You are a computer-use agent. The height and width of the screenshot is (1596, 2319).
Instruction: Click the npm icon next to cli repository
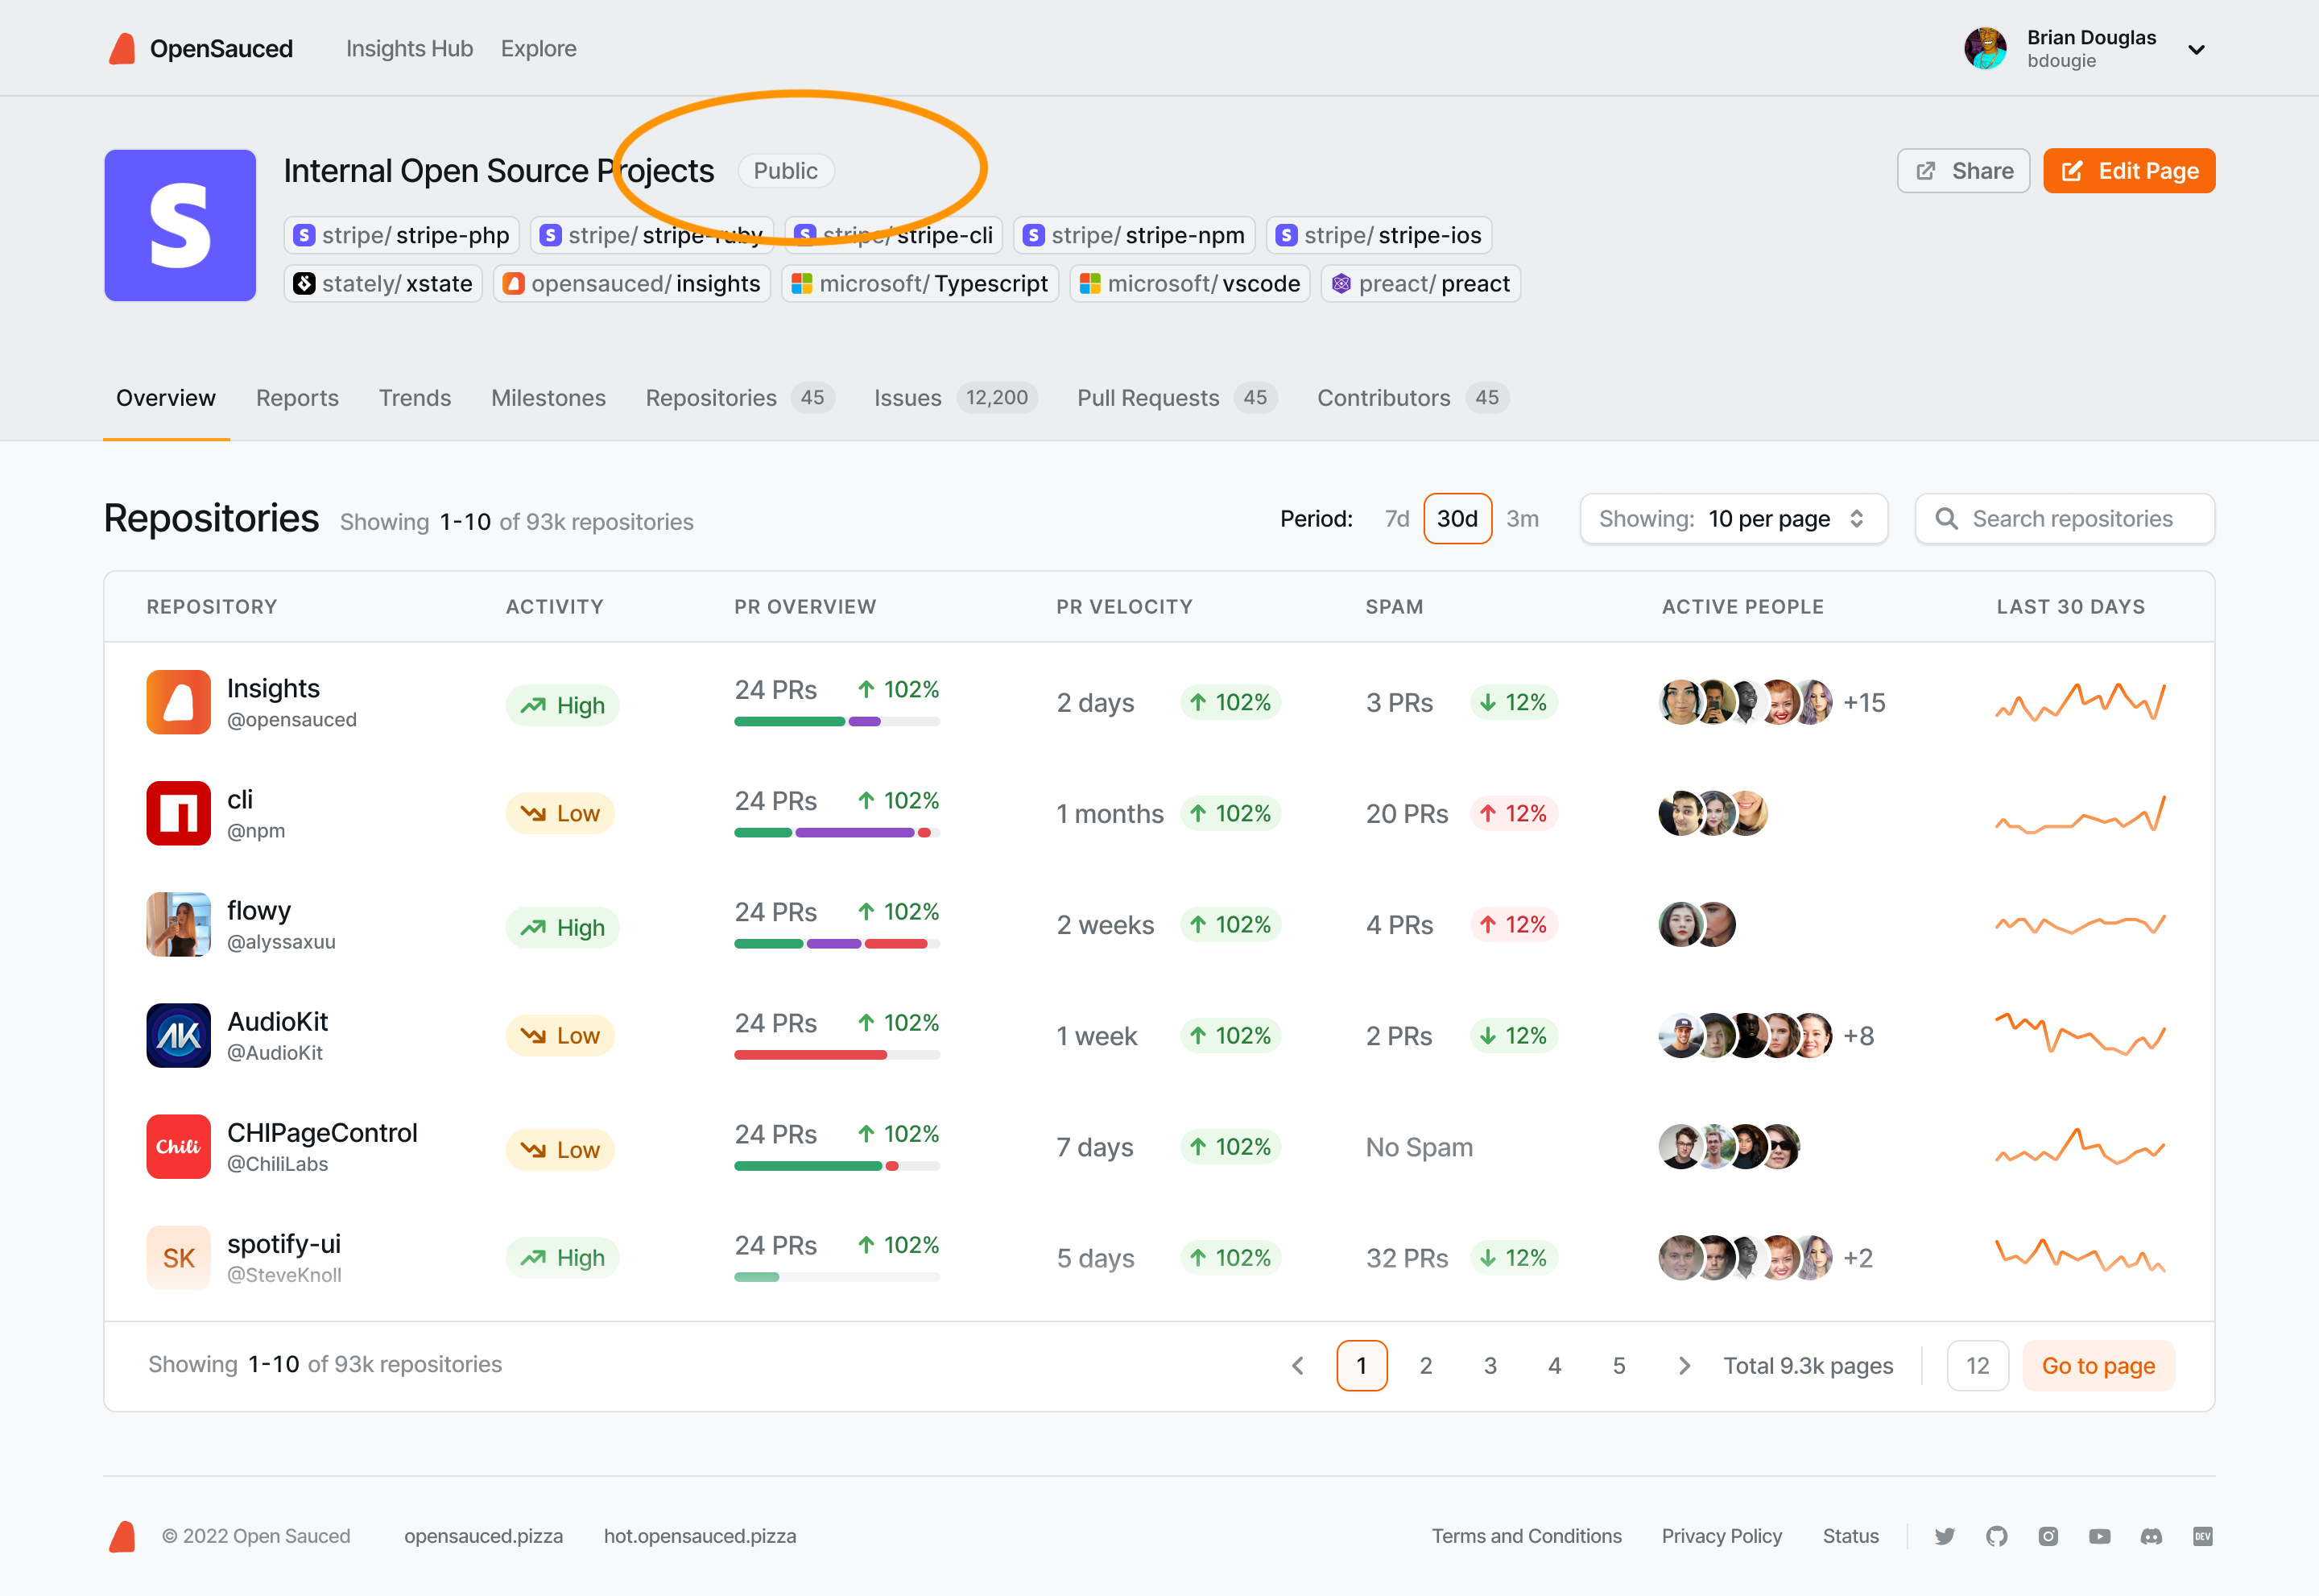(178, 813)
